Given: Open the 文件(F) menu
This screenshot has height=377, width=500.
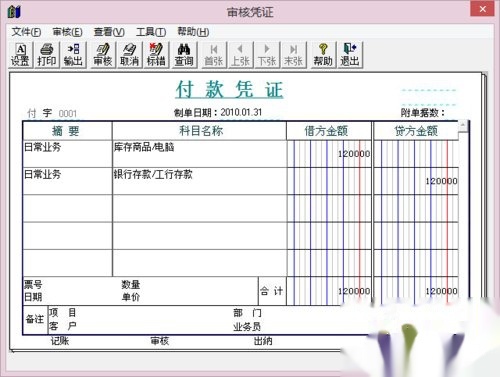Looking at the screenshot, I should pos(26,32).
